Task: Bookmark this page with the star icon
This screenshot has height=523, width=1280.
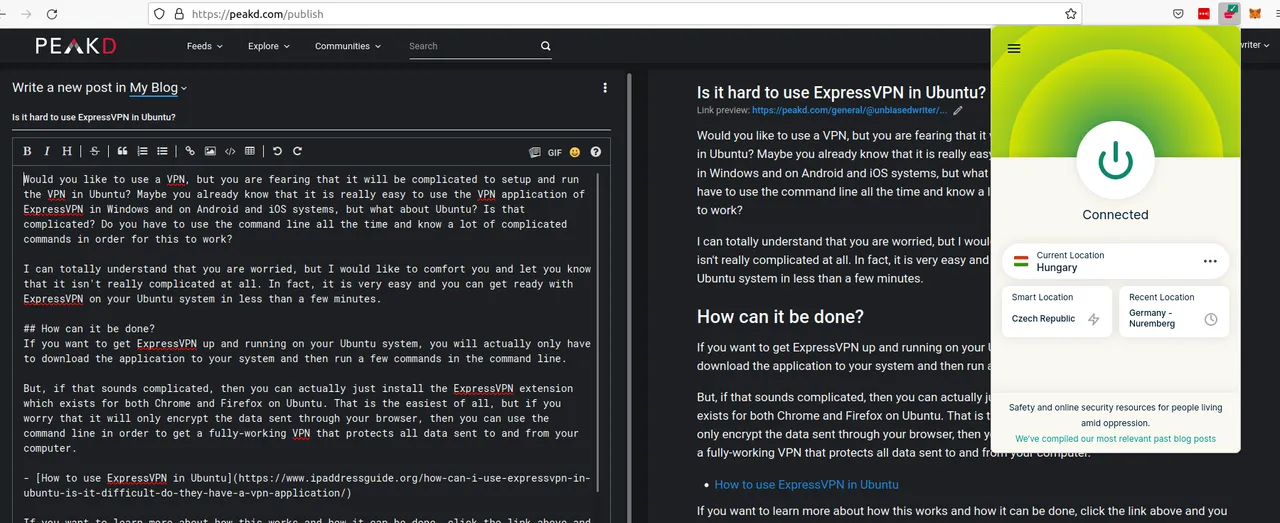Action: pos(1071,14)
